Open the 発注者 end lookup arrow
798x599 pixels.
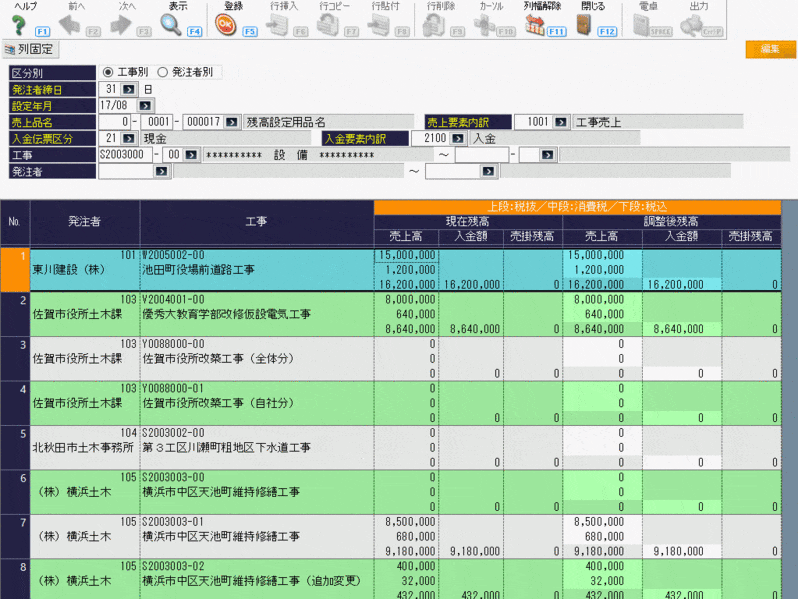488,172
